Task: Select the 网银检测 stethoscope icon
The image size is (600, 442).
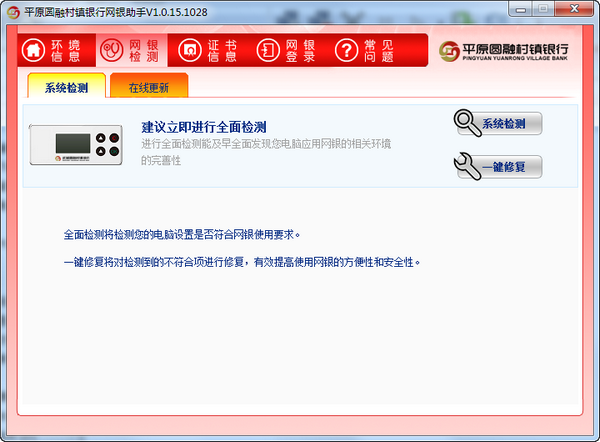Action: 111,50
